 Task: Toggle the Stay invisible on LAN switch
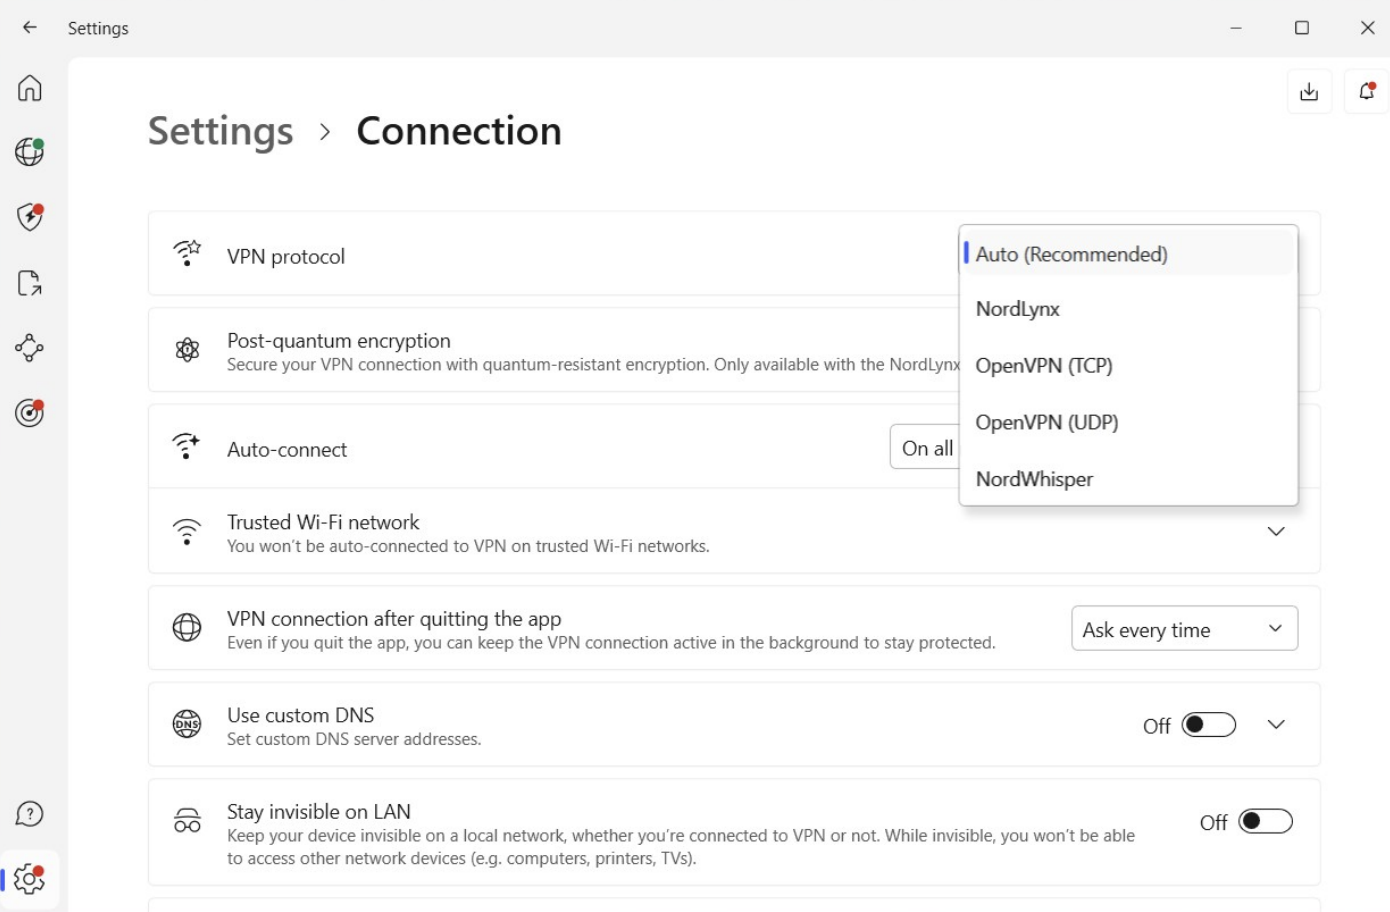coord(1266,822)
